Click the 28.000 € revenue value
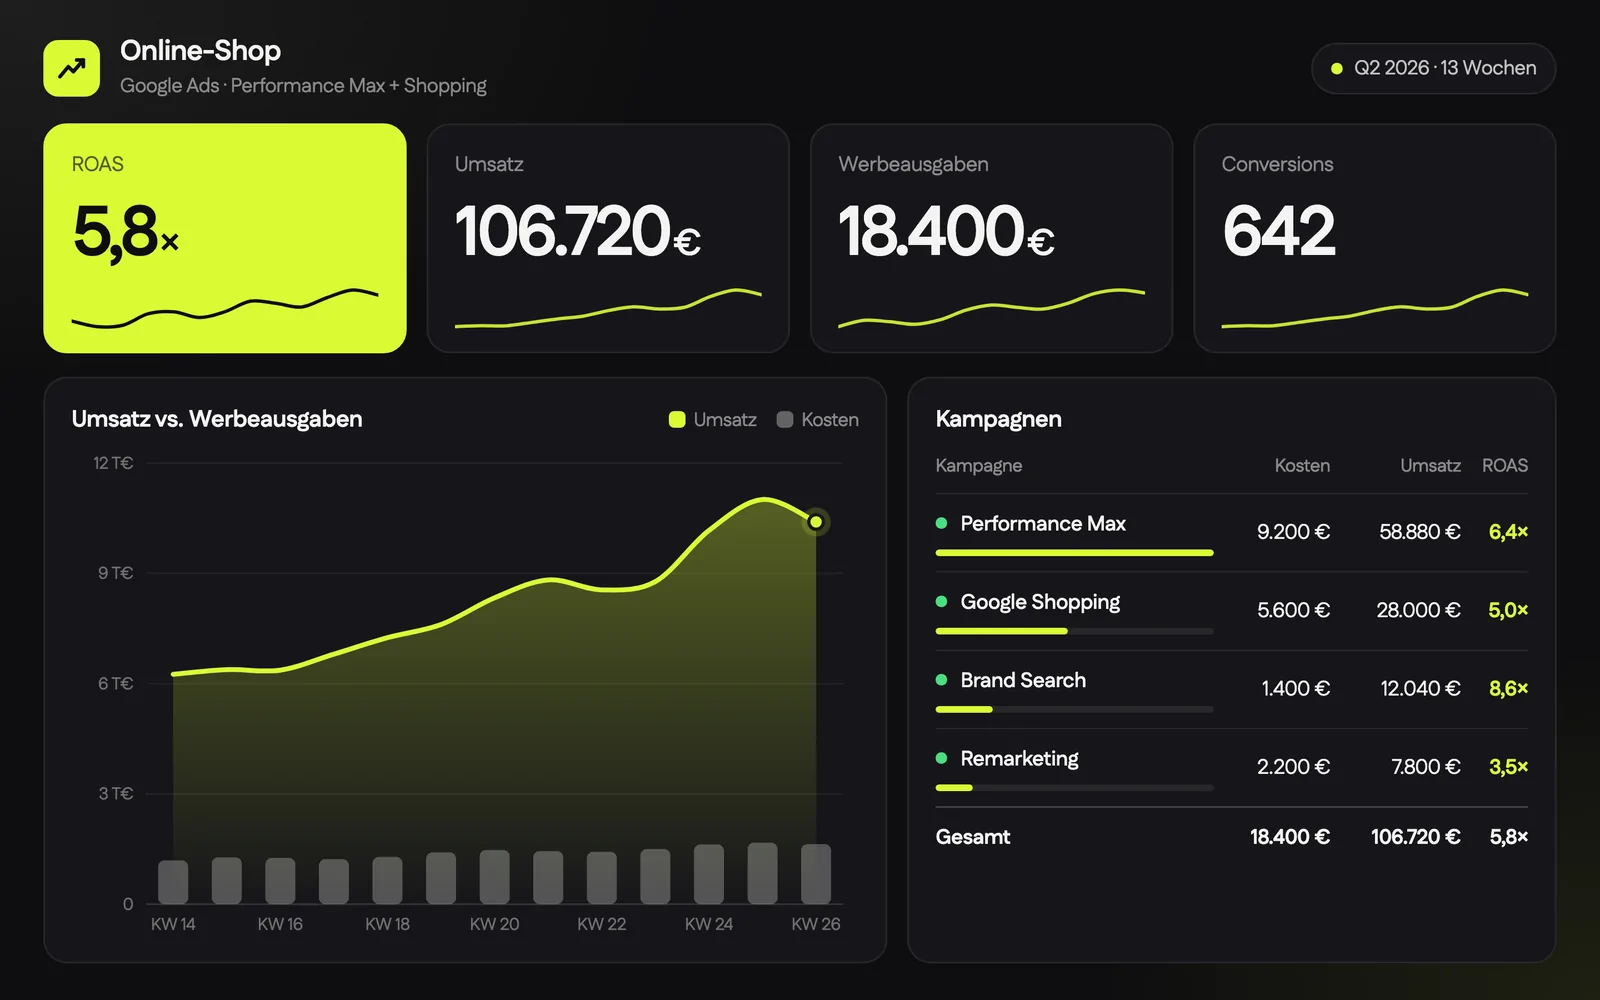This screenshot has height=1000, width=1600. click(1418, 610)
